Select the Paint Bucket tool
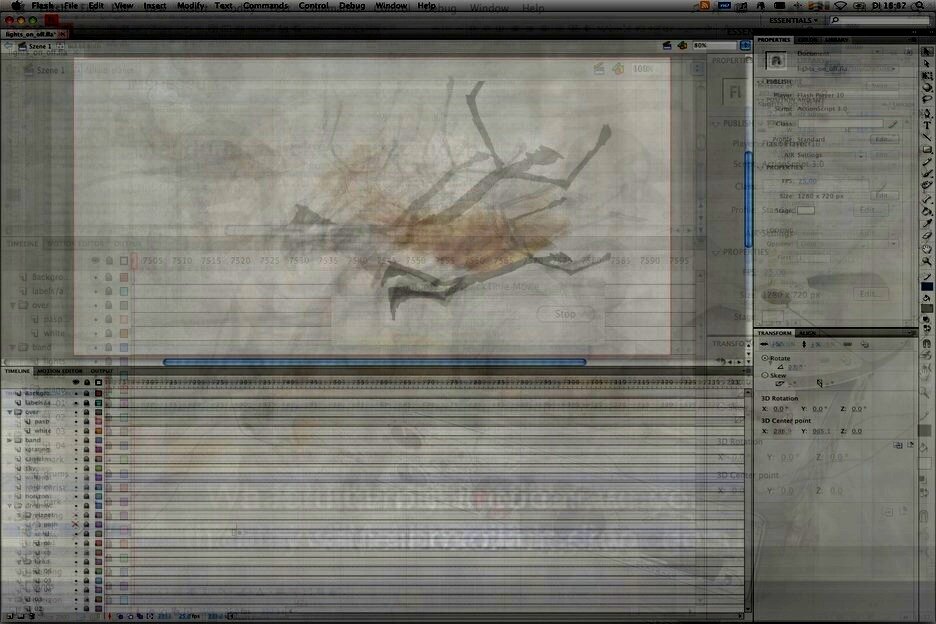The image size is (936, 624). 927,211
